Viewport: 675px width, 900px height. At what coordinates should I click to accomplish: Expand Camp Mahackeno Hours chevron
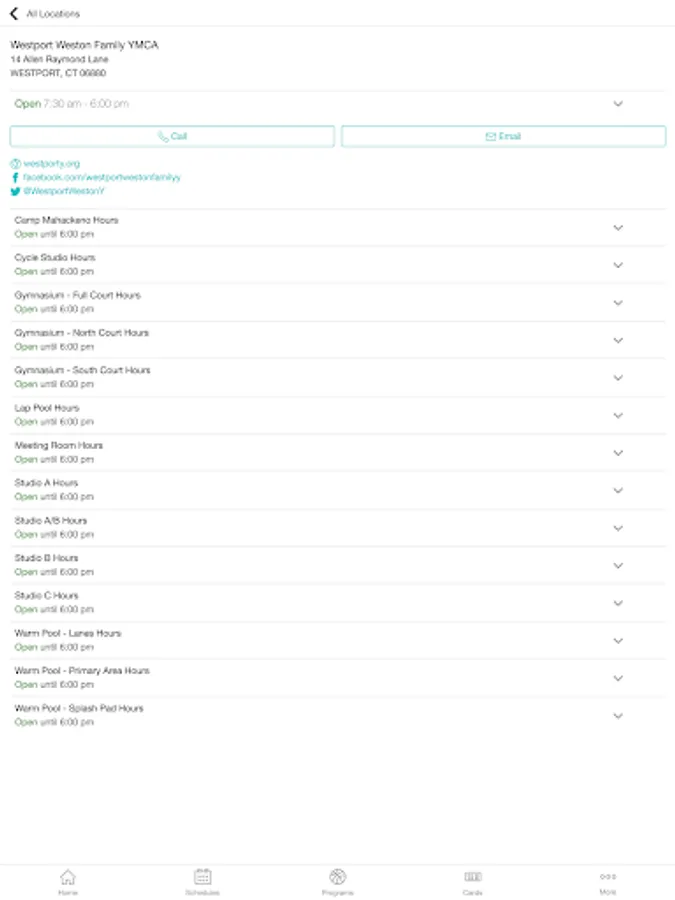(618, 228)
